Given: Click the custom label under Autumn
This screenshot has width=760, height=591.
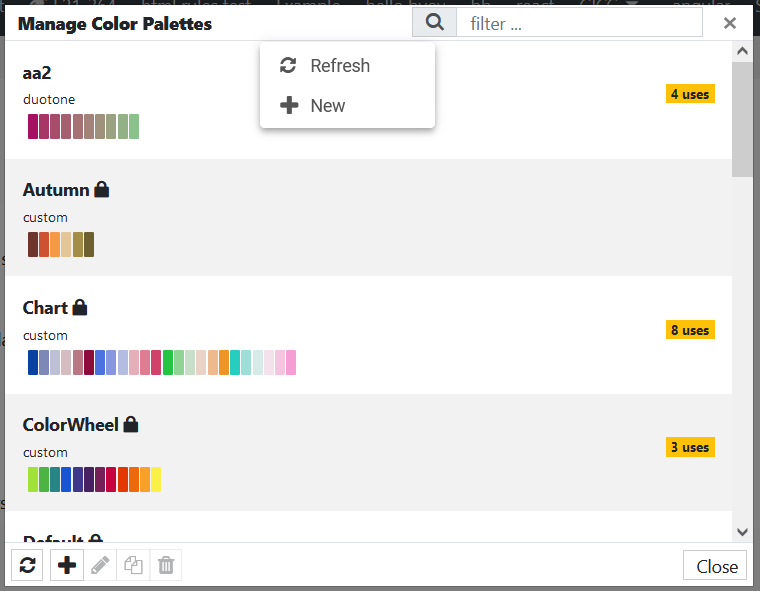Looking at the screenshot, I should coord(45,217).
